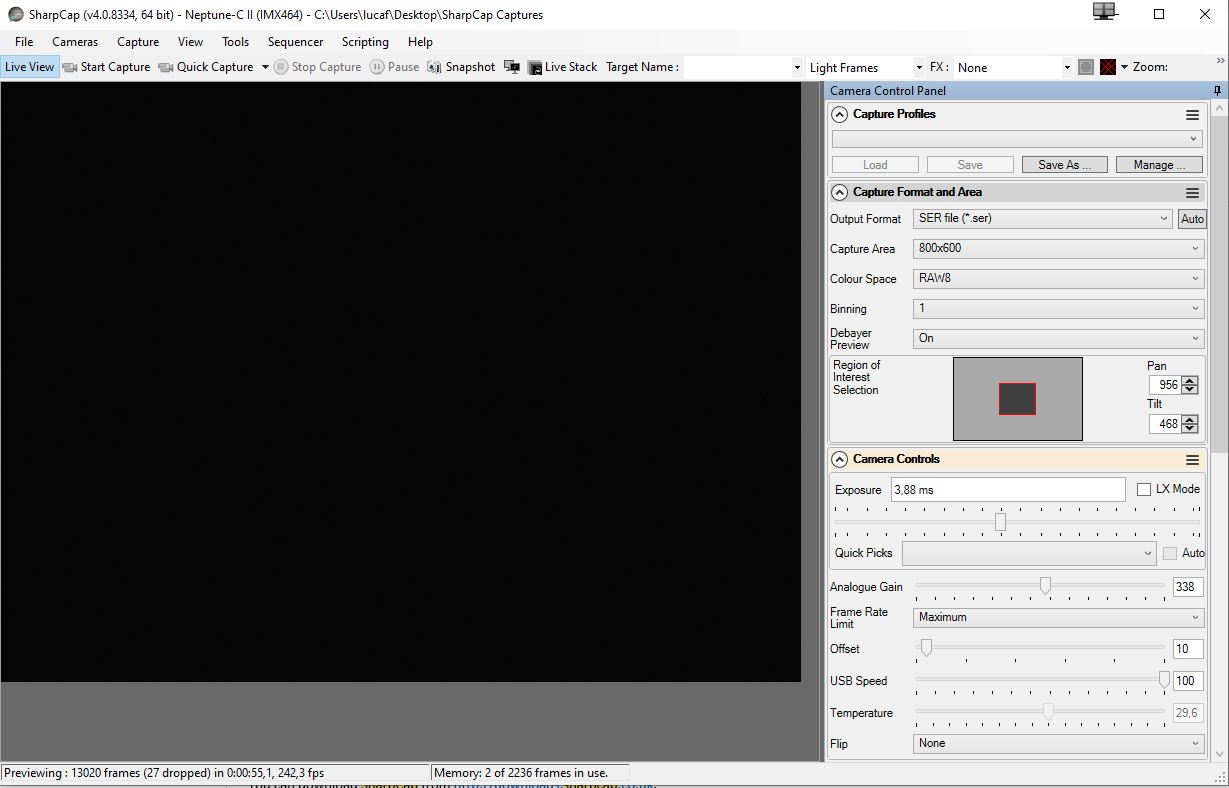Decrease the Tilt value with down arrow
Screen dimensions: 1229x788
(1190, 429)
